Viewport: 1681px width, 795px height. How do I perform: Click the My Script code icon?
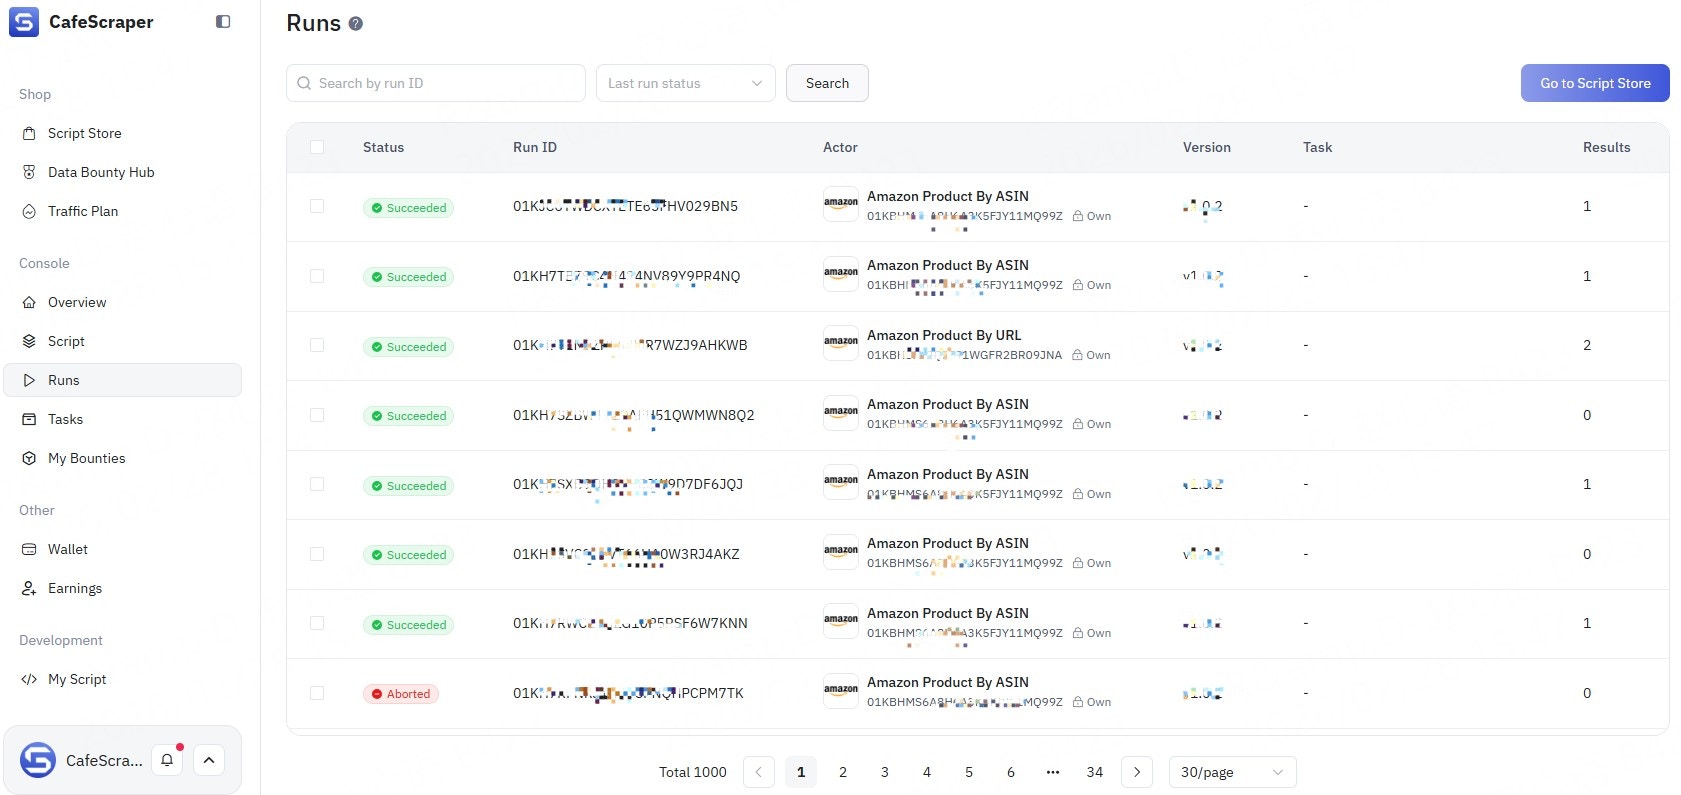[x=29, y=679]
